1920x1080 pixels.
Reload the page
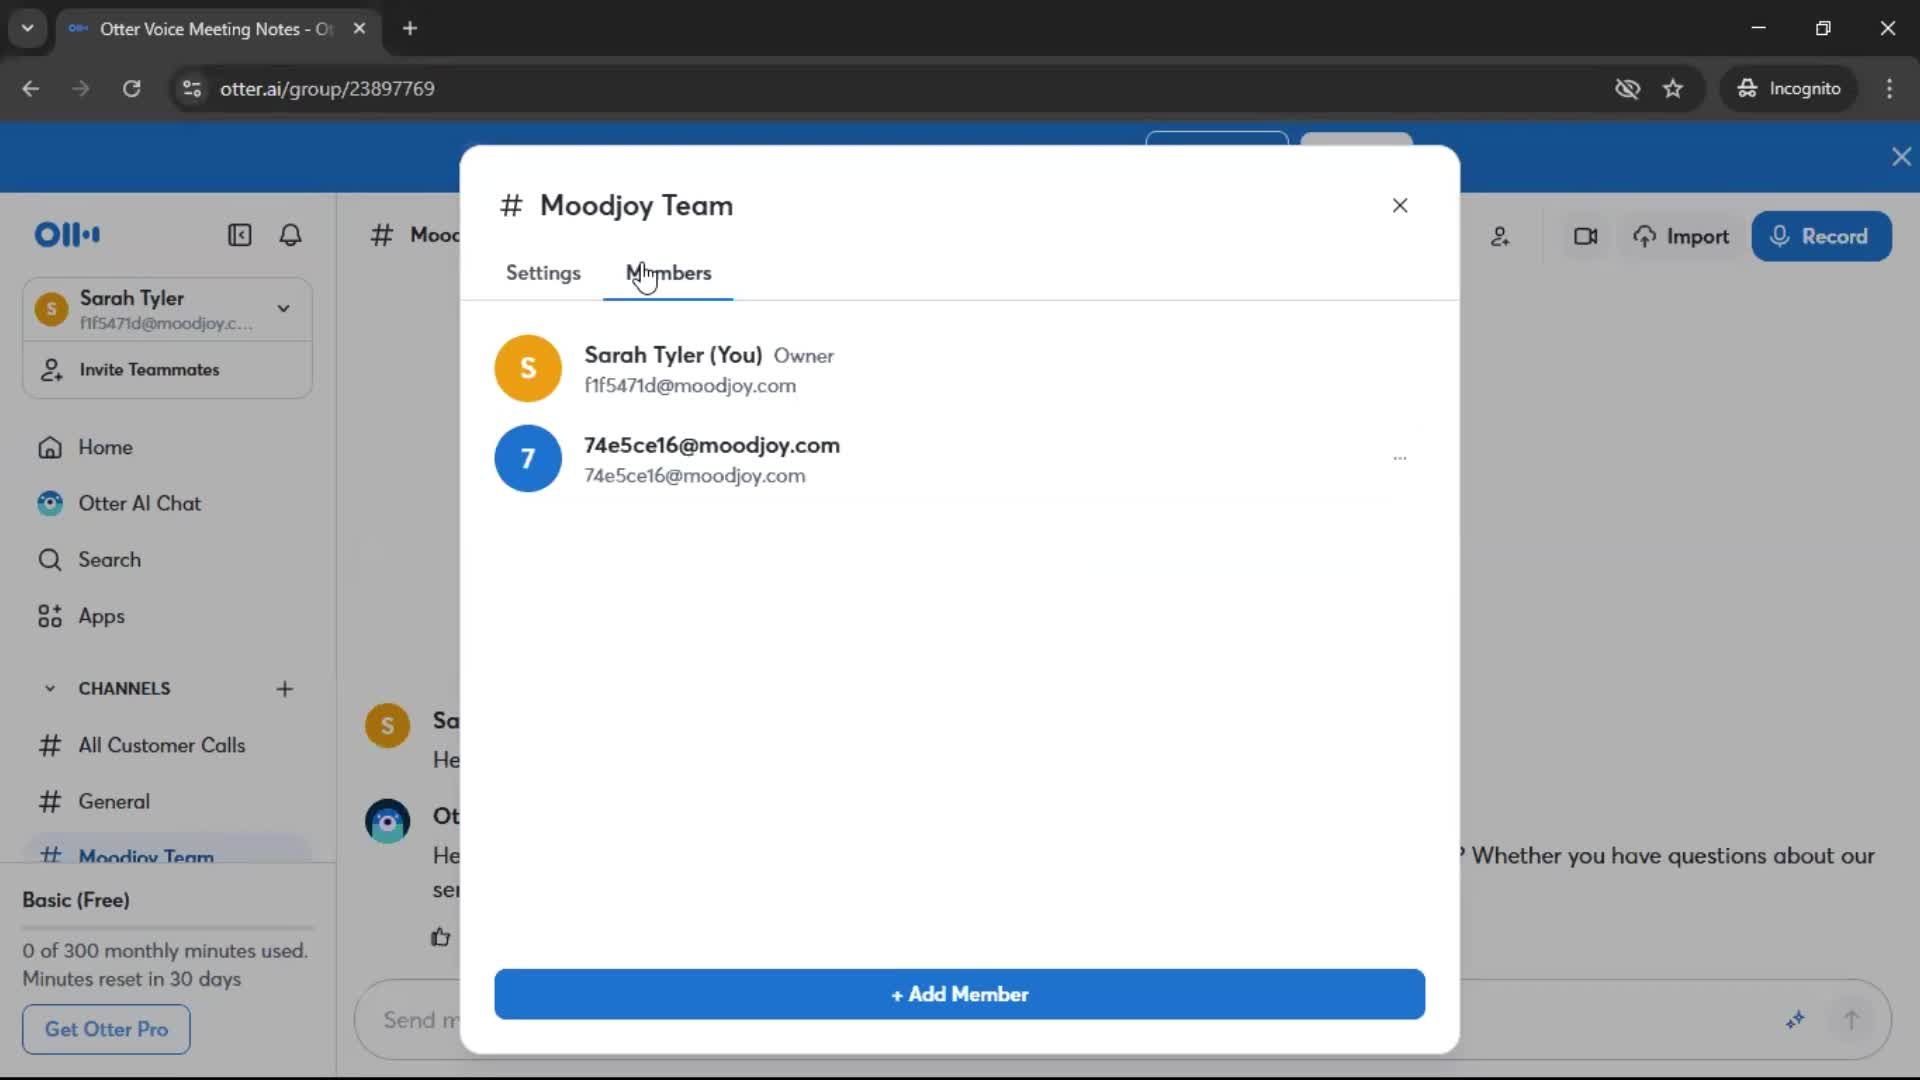tap(131, 88)
